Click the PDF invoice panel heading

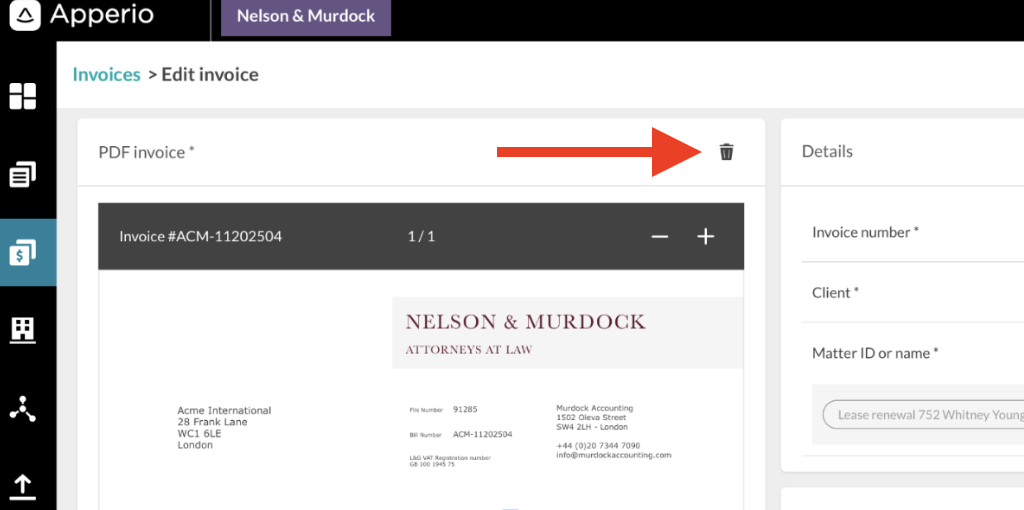tap(147, 152)
